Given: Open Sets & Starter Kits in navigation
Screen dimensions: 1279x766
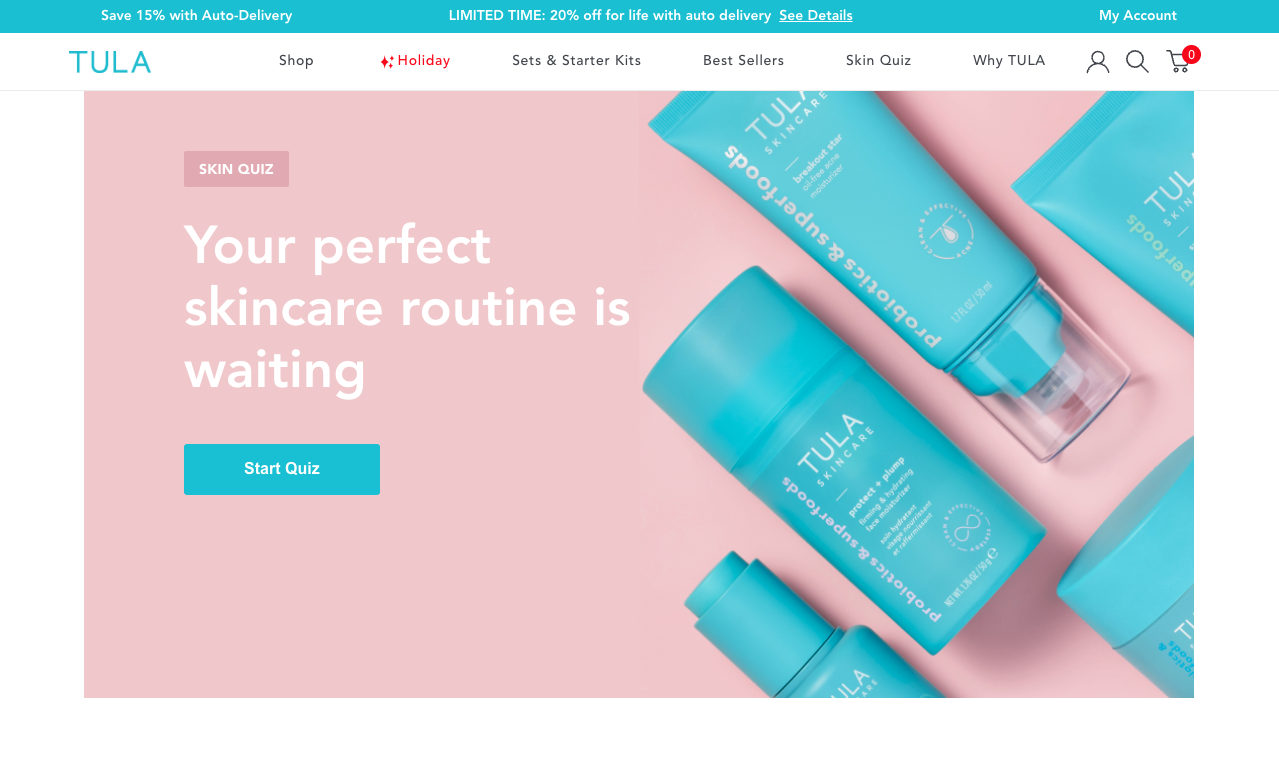Looking at the screenshot, I should [576, 61].
